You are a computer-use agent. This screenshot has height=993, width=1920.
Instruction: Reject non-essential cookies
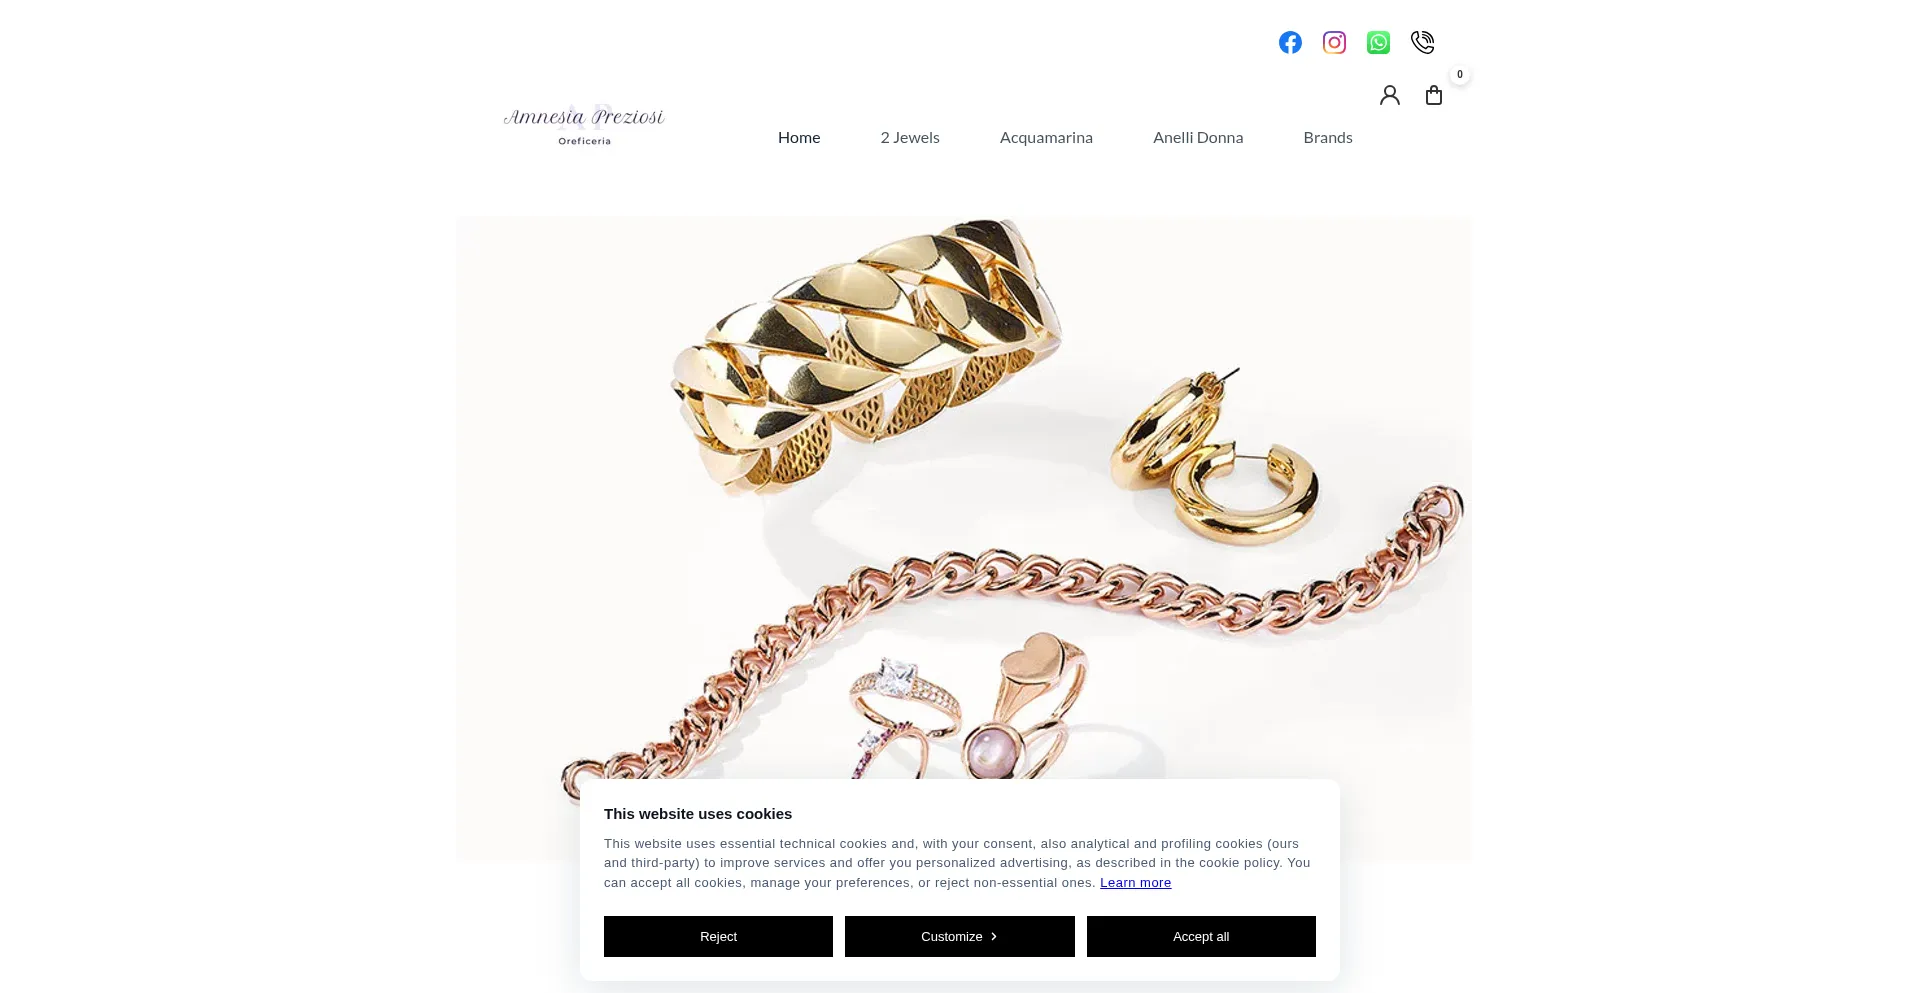pyautogui.click(x=718, y=936)
